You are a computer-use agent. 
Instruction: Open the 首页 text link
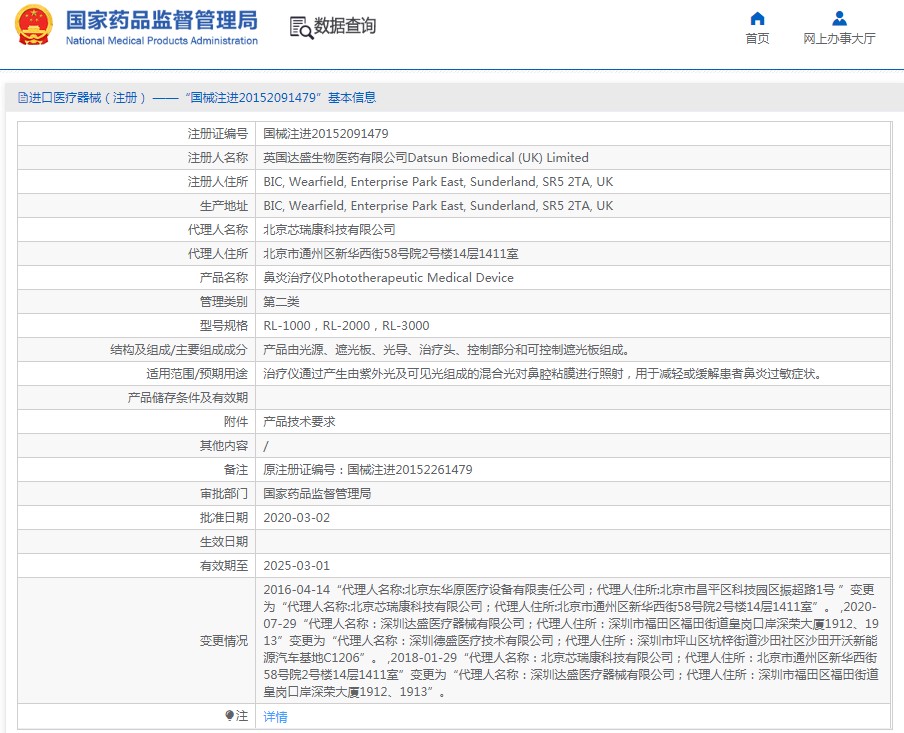pos(757,39)
